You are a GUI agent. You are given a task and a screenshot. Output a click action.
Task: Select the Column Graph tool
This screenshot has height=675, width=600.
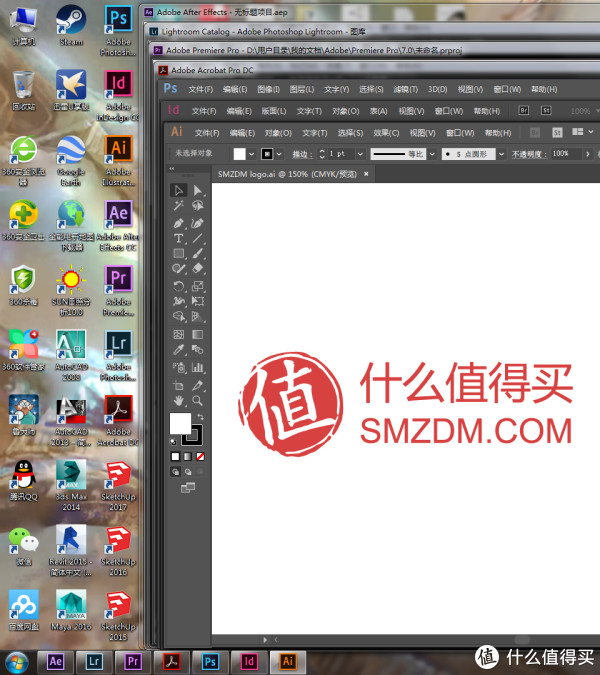pos(197,368)
